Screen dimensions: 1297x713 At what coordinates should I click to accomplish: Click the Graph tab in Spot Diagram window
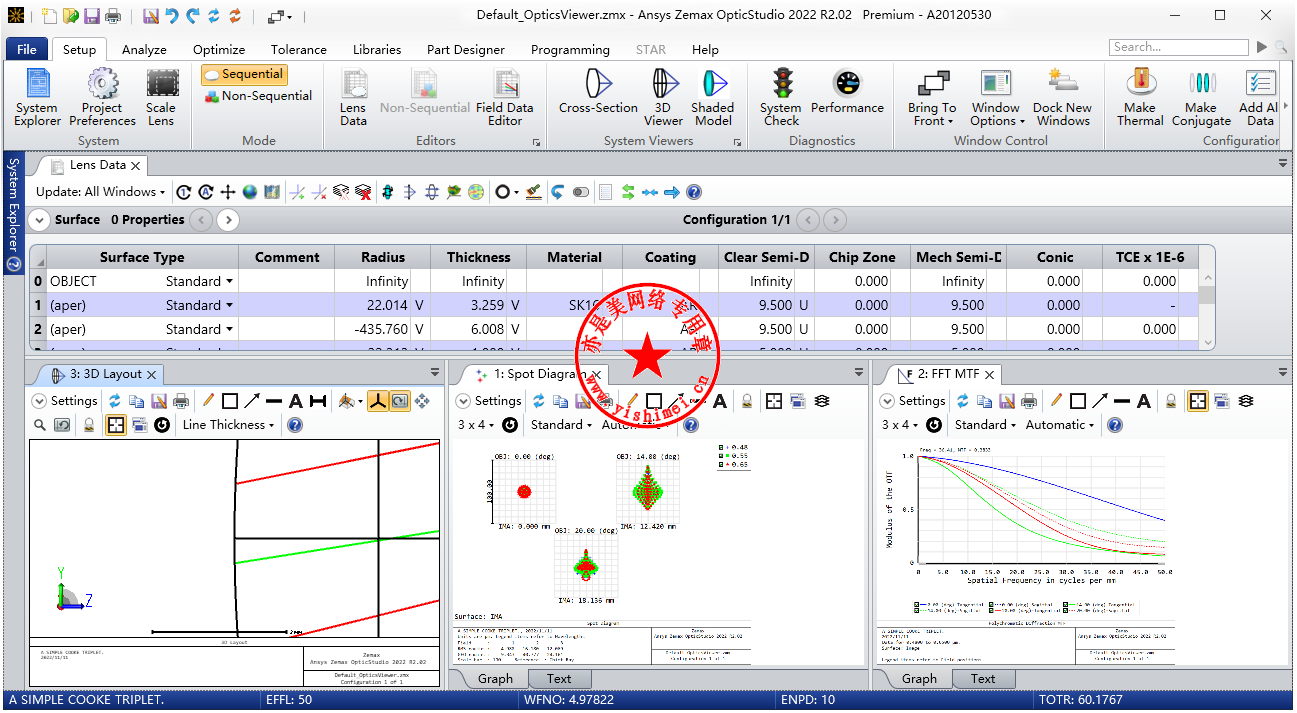(x=495, y=678)
